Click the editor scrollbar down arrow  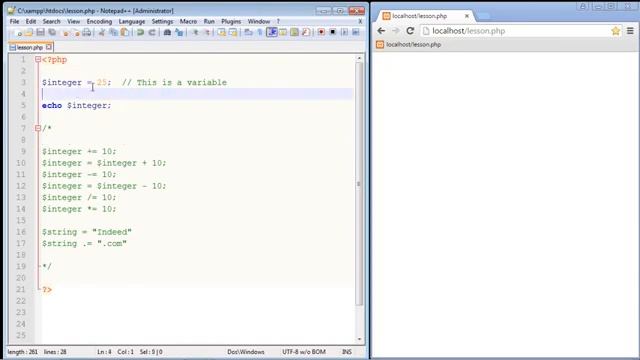tap(359, 339)
